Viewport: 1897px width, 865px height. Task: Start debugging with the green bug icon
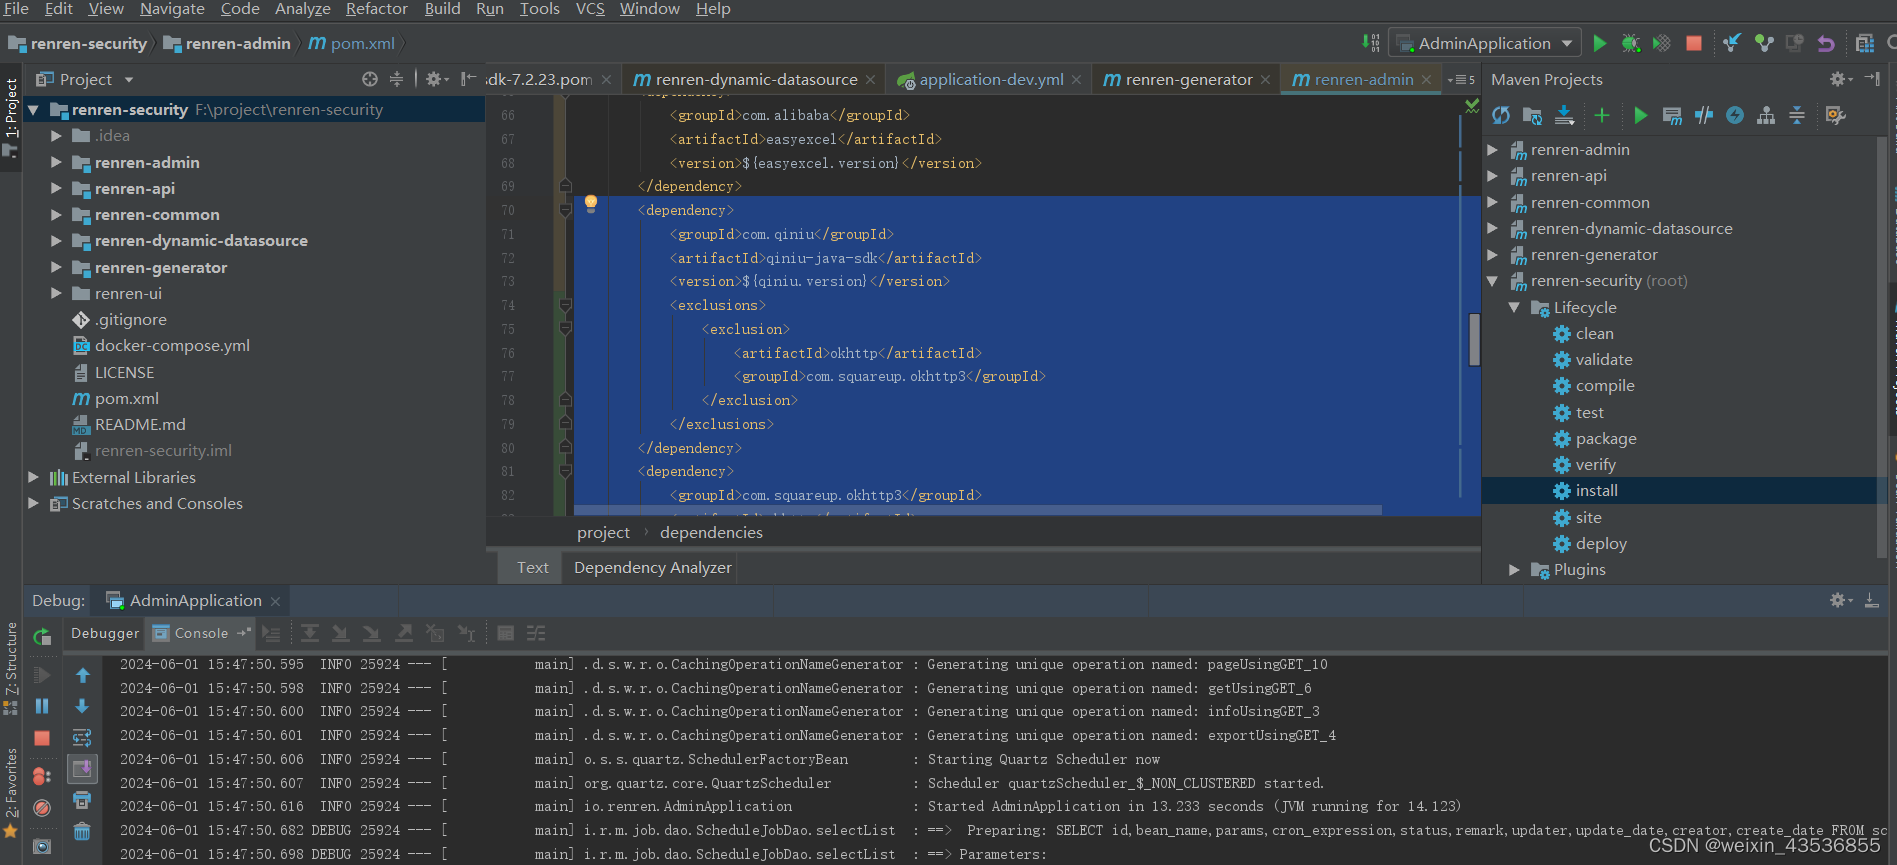click(1631, 43)
